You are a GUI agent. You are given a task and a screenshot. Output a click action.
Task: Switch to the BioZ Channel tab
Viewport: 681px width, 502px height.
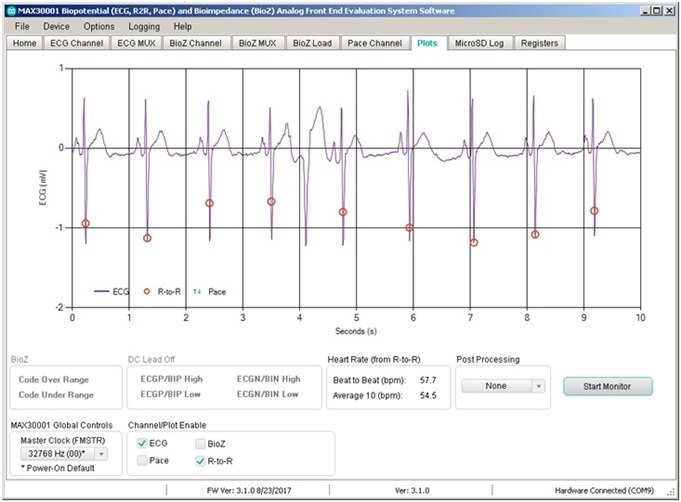(x=195, y=43)
